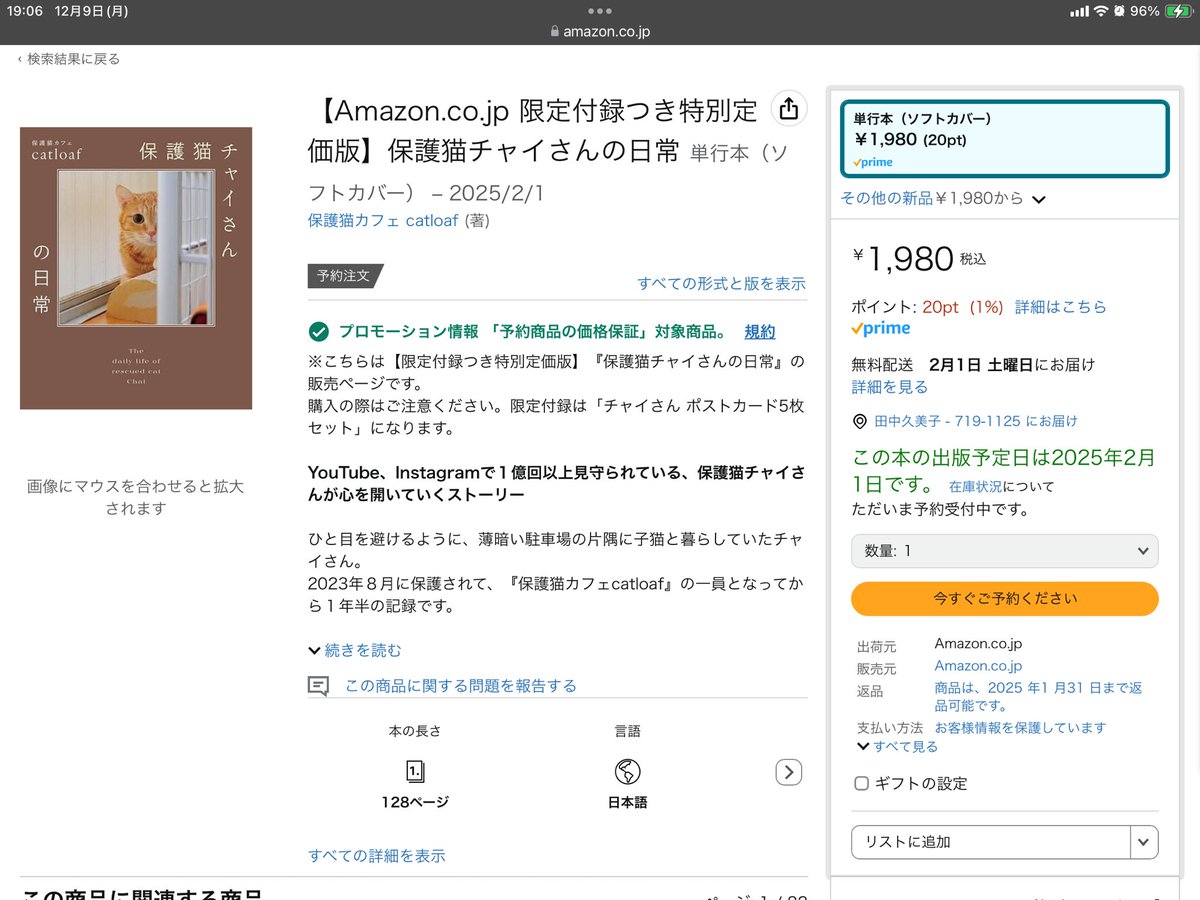Open the book cover image thumbnail
This screenshot has height=900, width=1200.
(x=136, y=268)
